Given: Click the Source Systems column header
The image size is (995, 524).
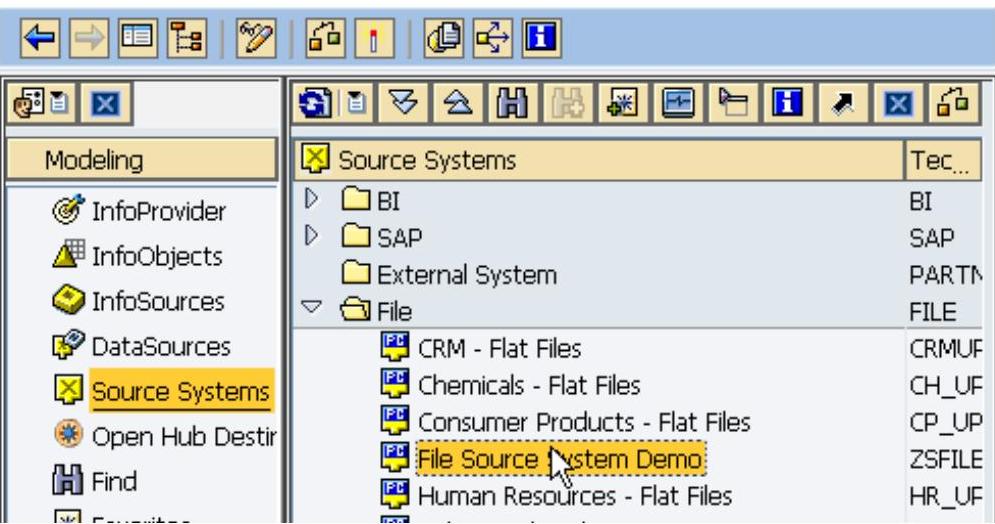Looking at the screenshot, I should pos(599,160).
